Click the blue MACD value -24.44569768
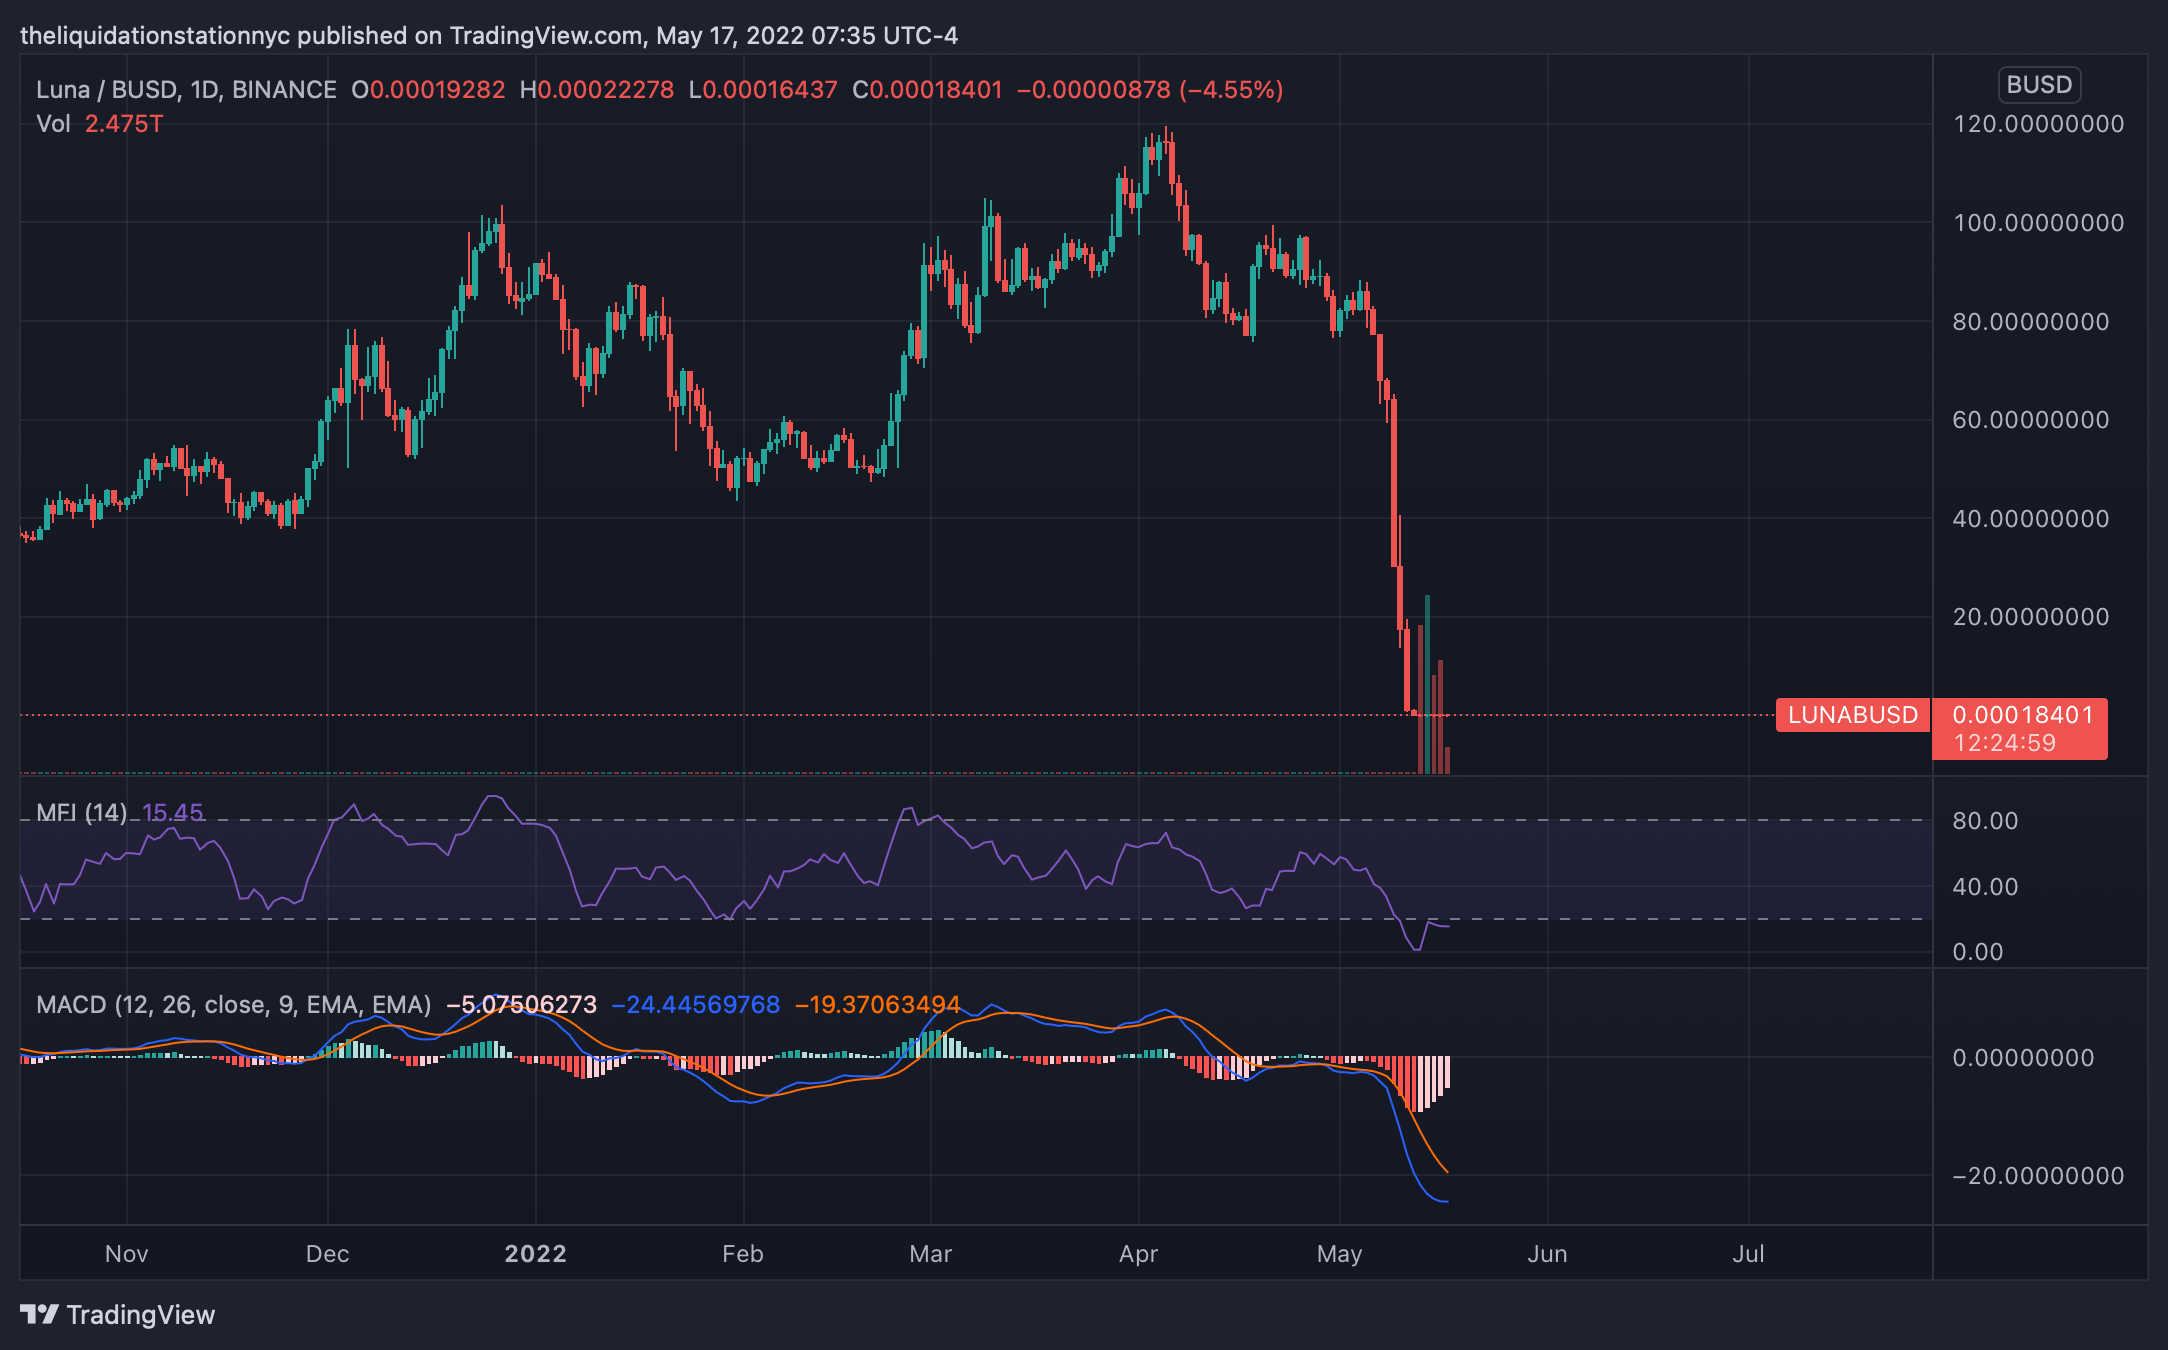The image size is (2168, 1350). (695, 1004)
